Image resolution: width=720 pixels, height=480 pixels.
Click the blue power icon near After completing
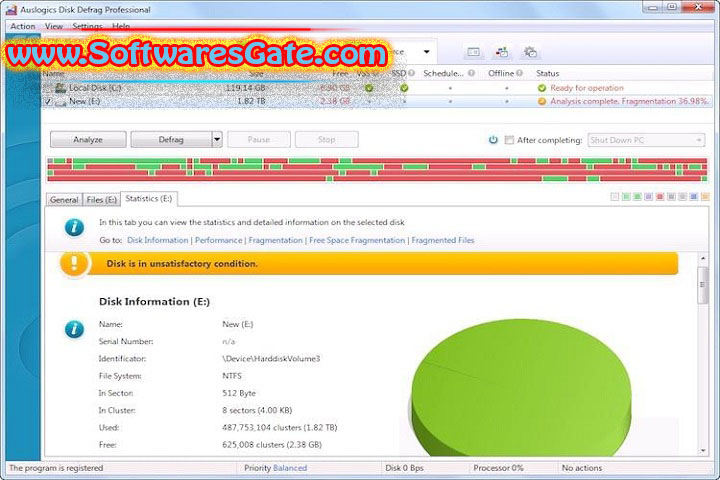[x=493, y=140]
